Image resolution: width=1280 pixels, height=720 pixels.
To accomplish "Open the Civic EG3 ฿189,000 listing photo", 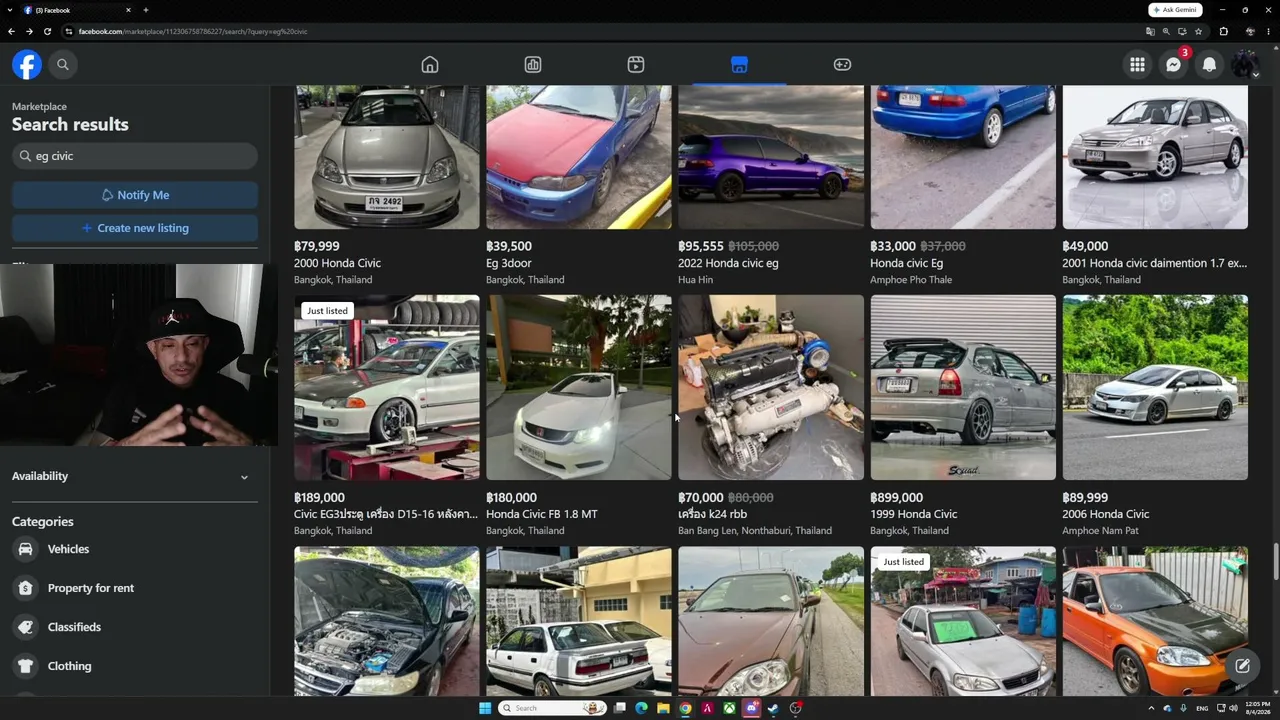I will (387, 387).
